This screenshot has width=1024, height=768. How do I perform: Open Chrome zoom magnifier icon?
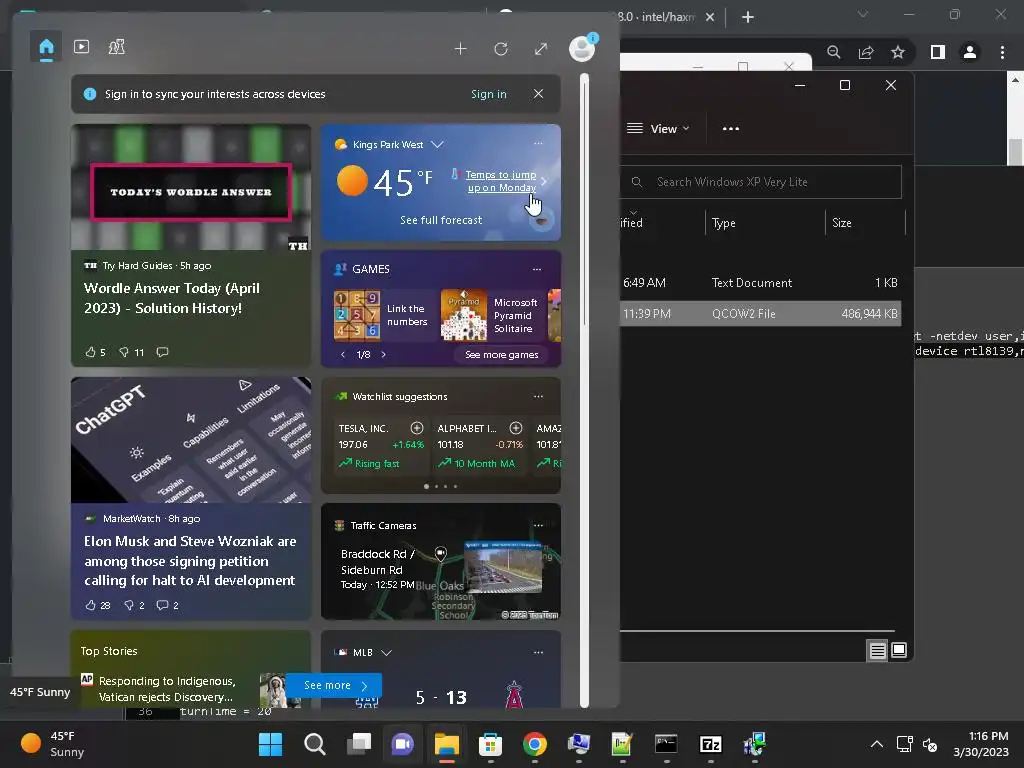pyautogui.click(x=833, y=52)
